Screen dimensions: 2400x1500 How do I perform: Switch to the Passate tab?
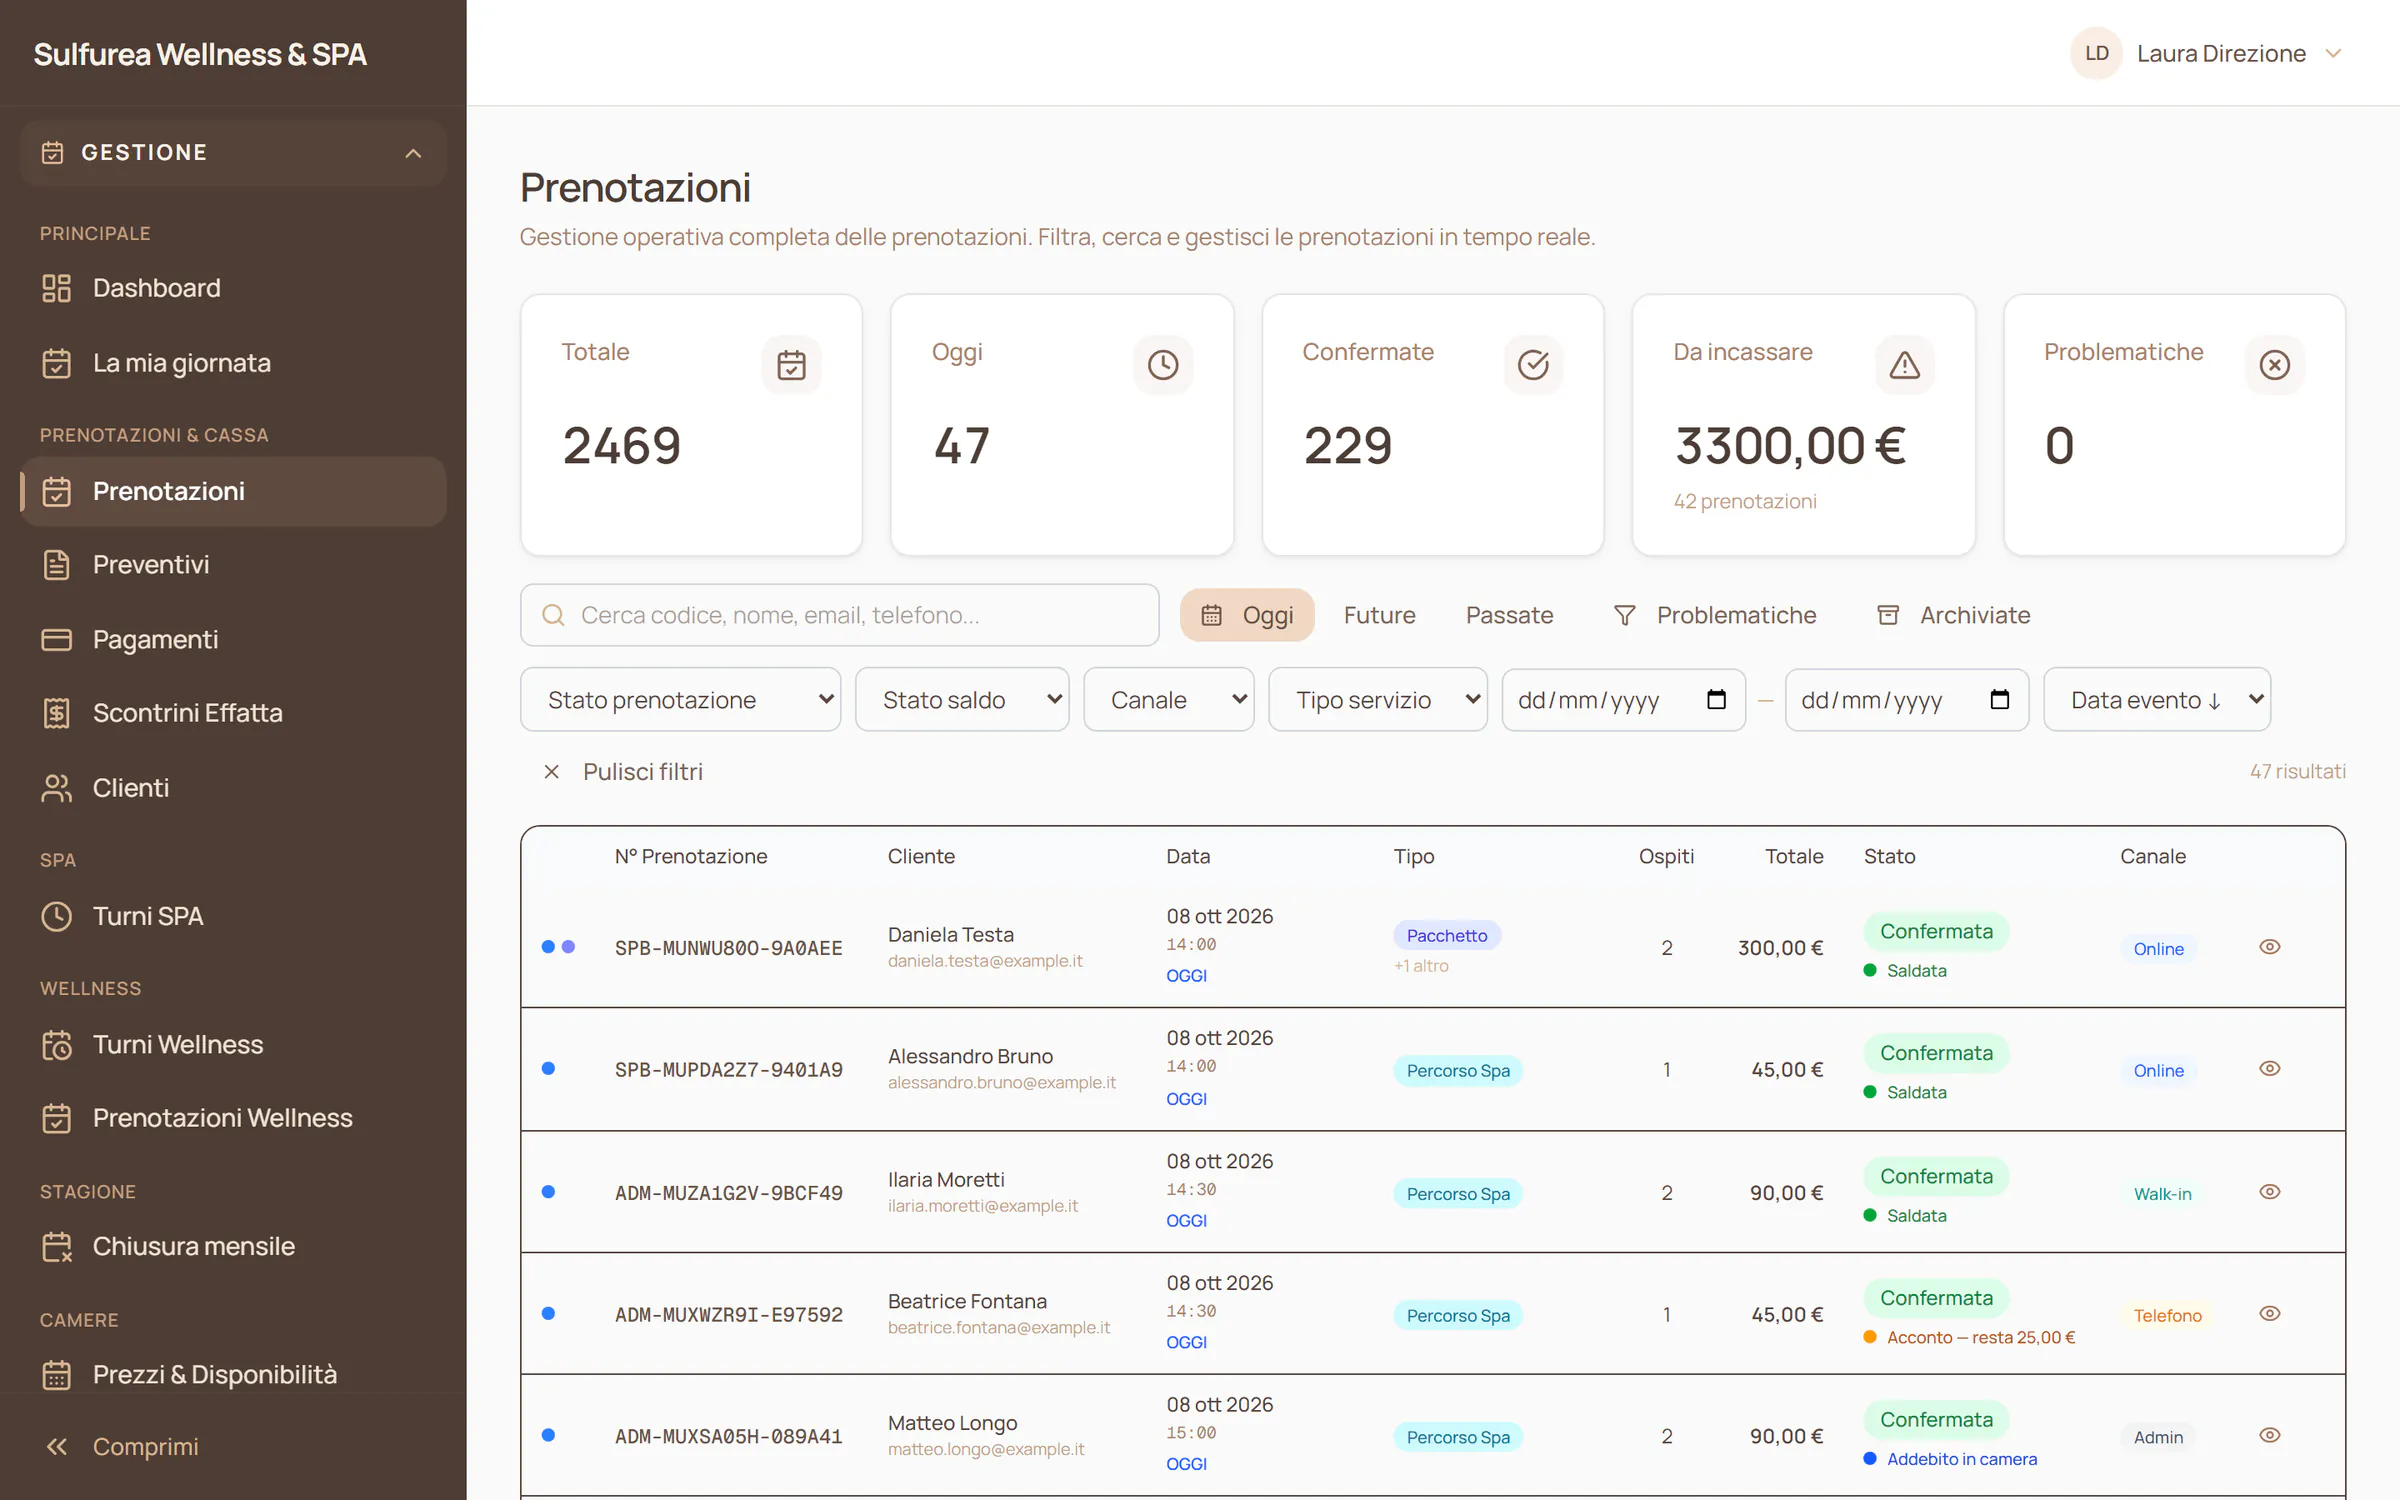(x=1509, y=615)
